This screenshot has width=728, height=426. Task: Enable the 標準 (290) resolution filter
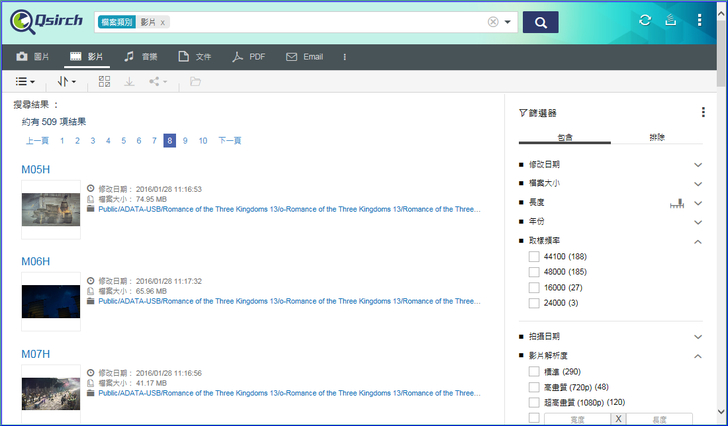point(534,372)
